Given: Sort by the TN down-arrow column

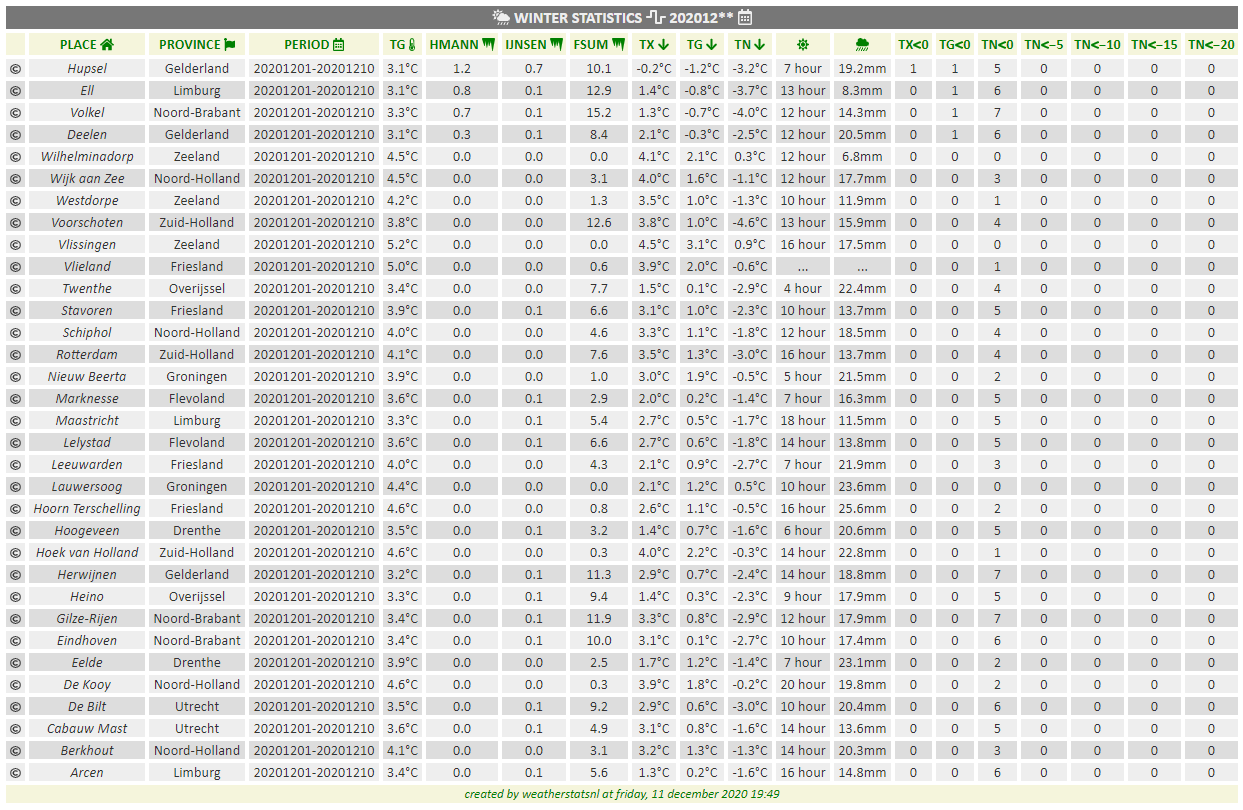Looking at the screenshot, I should pos(749,44).
